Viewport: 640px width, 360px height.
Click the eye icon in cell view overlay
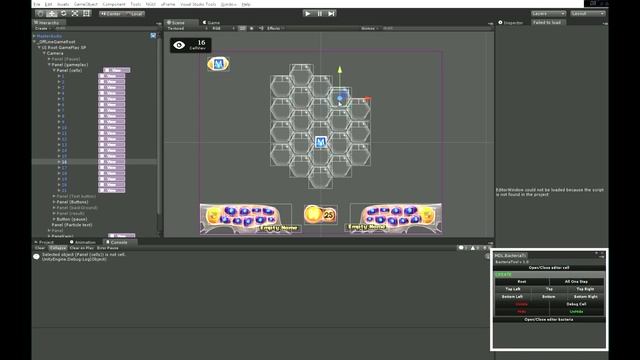click(179, 45)
